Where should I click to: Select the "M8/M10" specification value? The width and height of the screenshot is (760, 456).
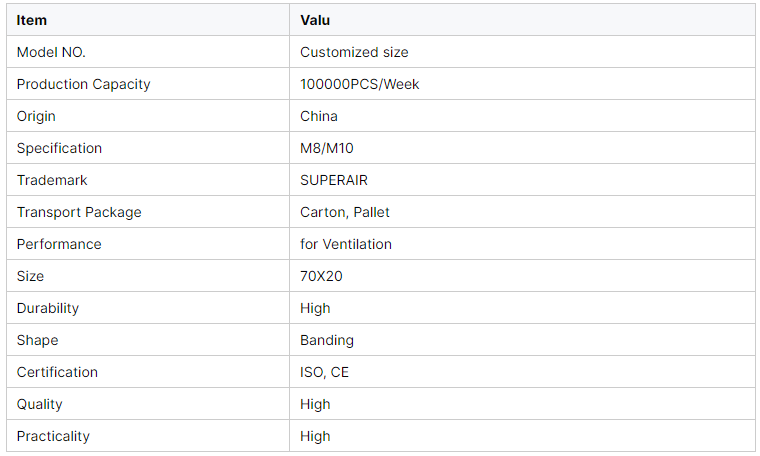327,148
